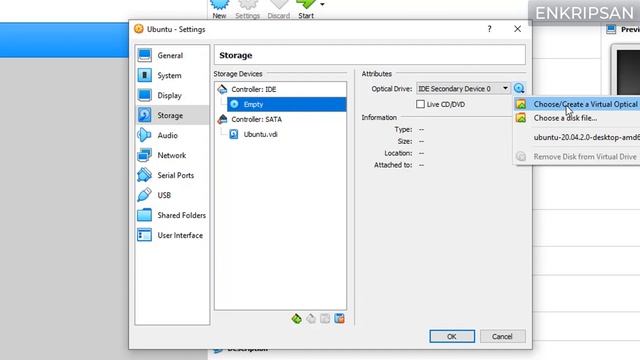The height and width of the screenshot is (360, 640).
Task: Click the remove storage controller icon
Action: coord(311,318)
